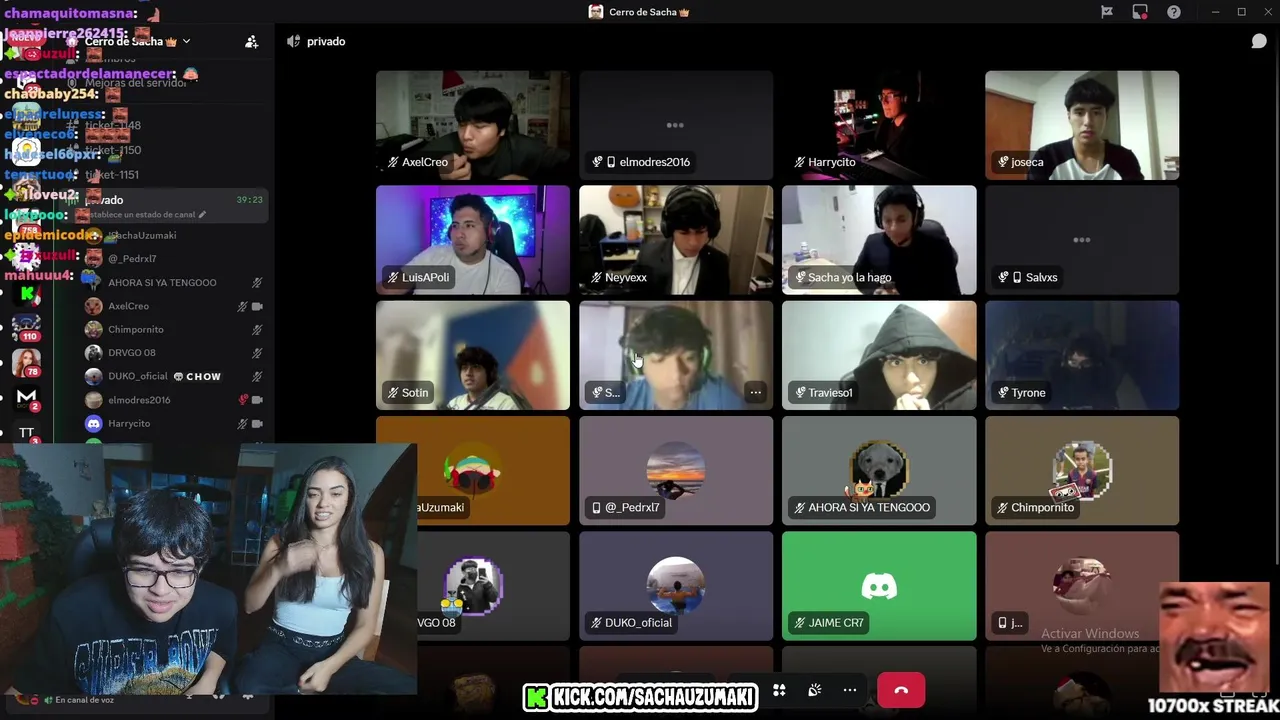1280x720 pixels.
Task: Click muted mic icon beside DRVGO 08 in list
Action: (x=257, y=353)
